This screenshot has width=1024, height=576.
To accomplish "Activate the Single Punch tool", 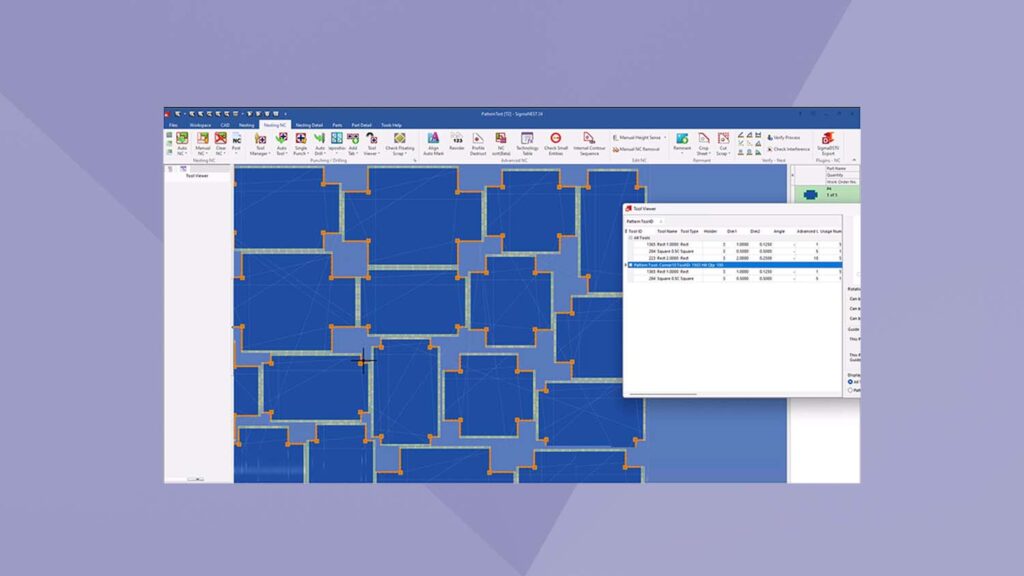I will pyautogui.click(x=301, y=140).
